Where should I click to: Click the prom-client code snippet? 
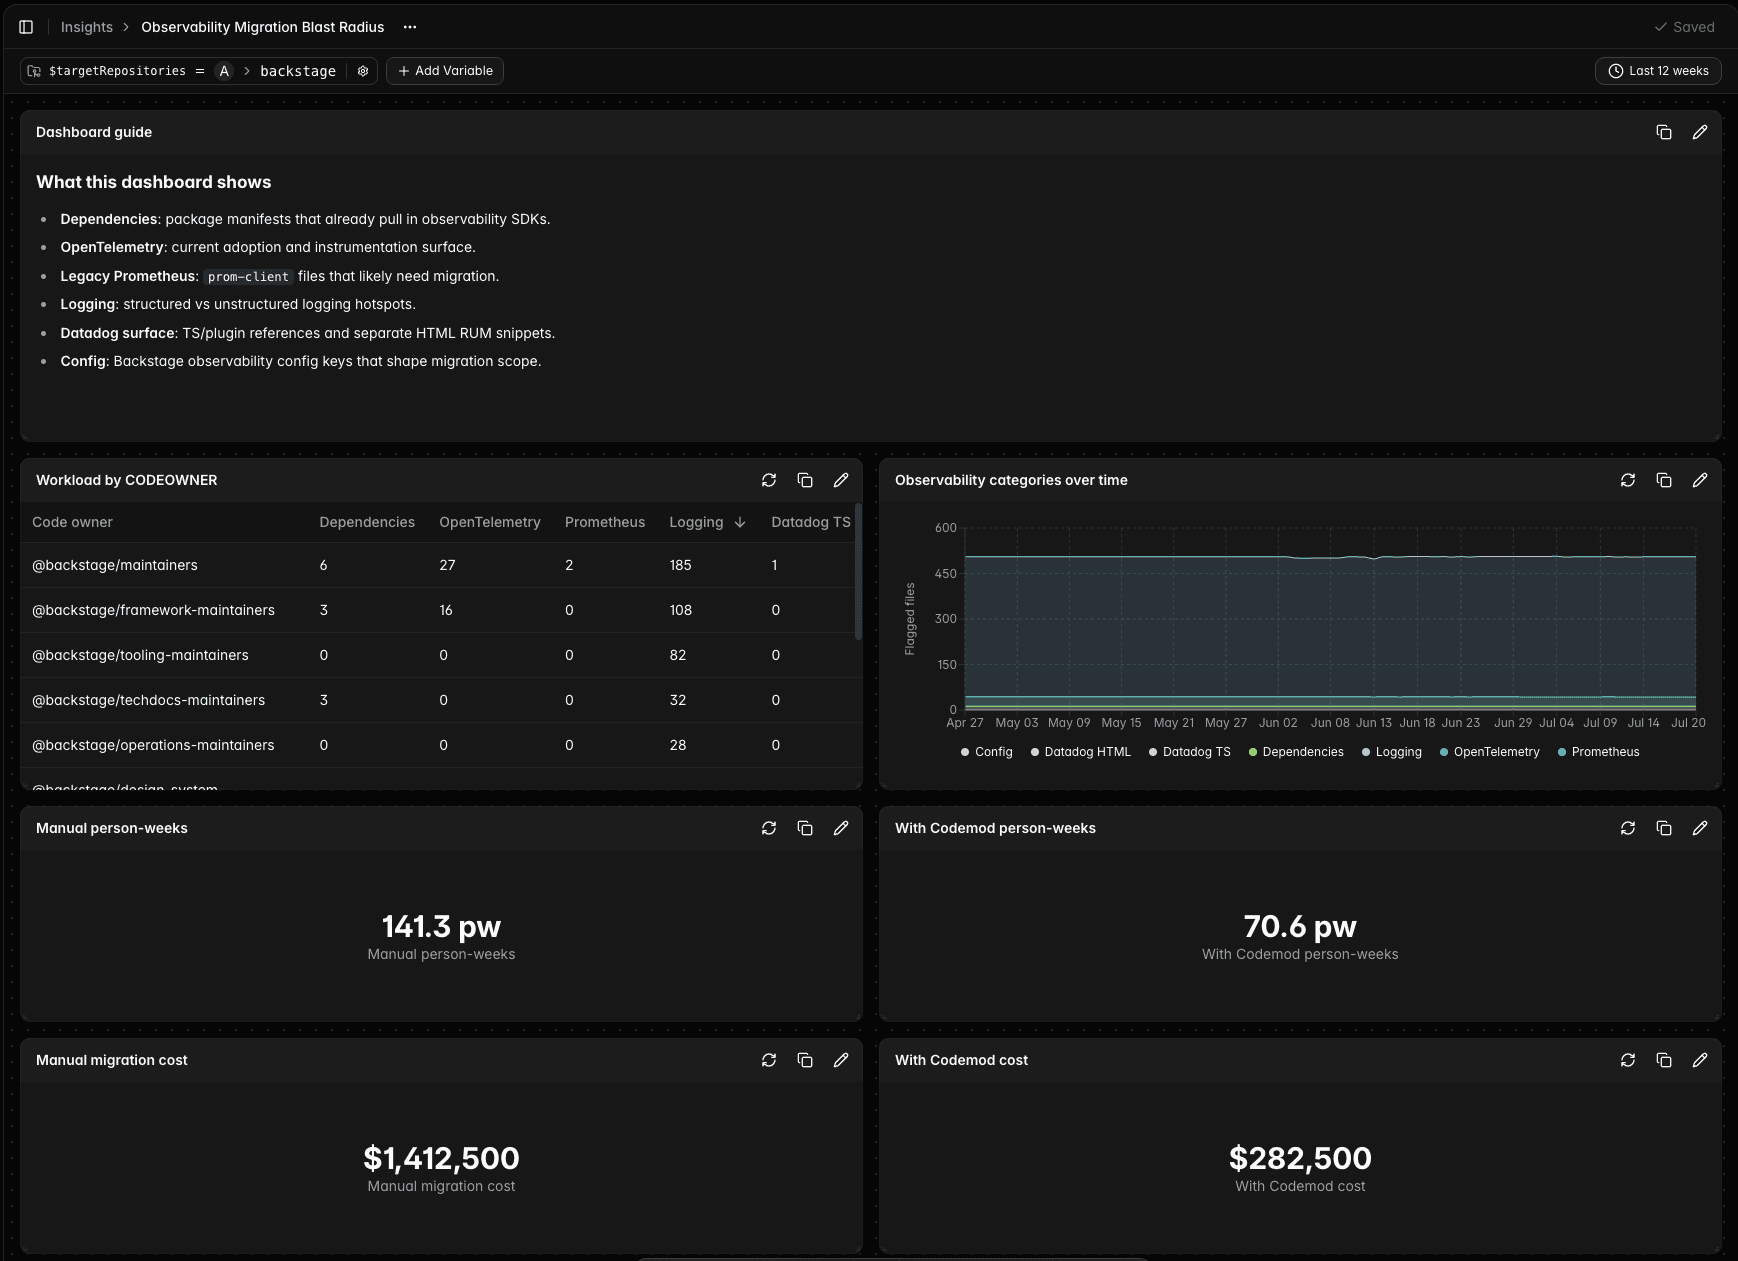point(248,277)
